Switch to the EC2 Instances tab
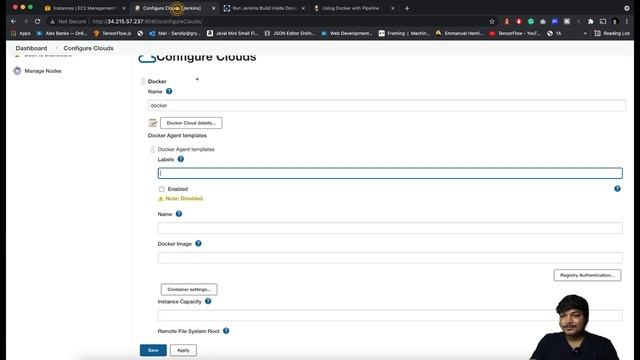Image resolution: width=640 pixels, height=360 pixels. tap(84, 8)
